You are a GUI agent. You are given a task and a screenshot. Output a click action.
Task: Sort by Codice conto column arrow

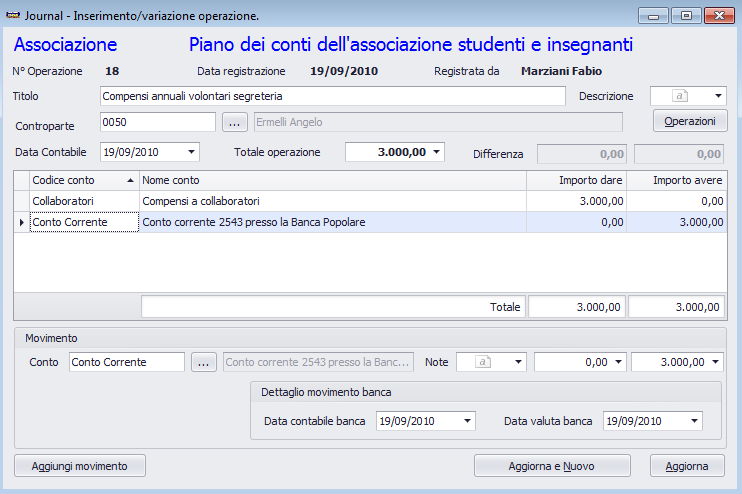130,180
